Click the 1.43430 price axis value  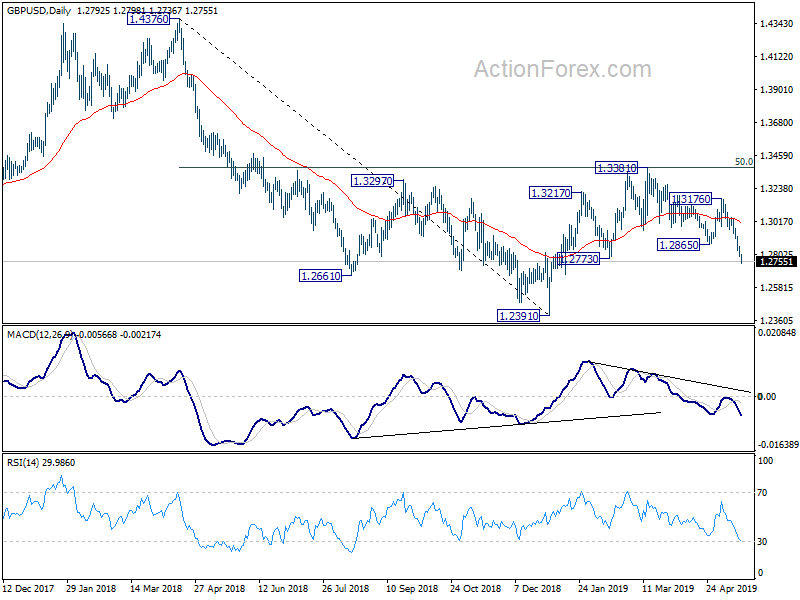777,23
